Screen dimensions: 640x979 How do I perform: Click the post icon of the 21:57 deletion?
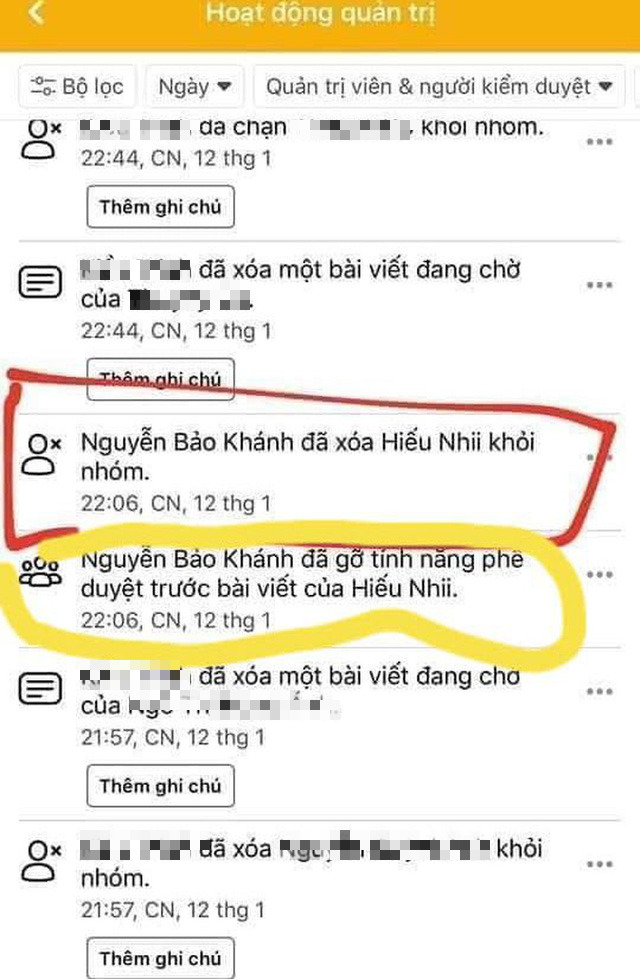[41, 689]
